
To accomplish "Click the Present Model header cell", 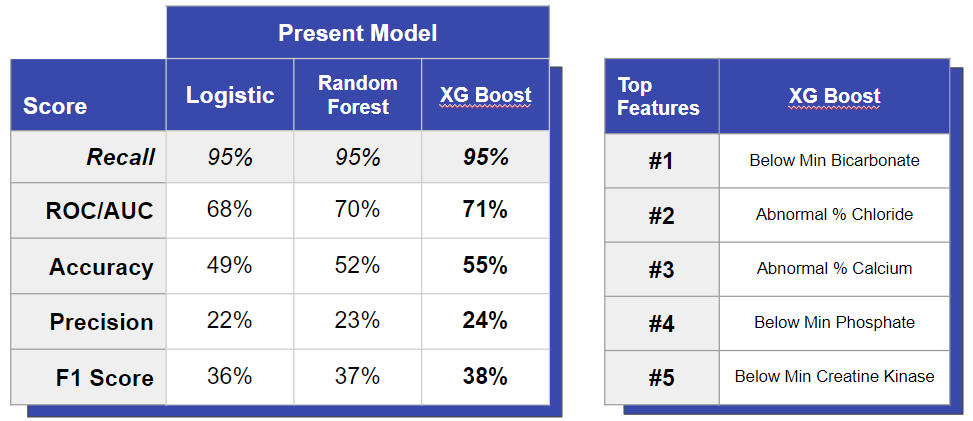I will click(357, 33).
